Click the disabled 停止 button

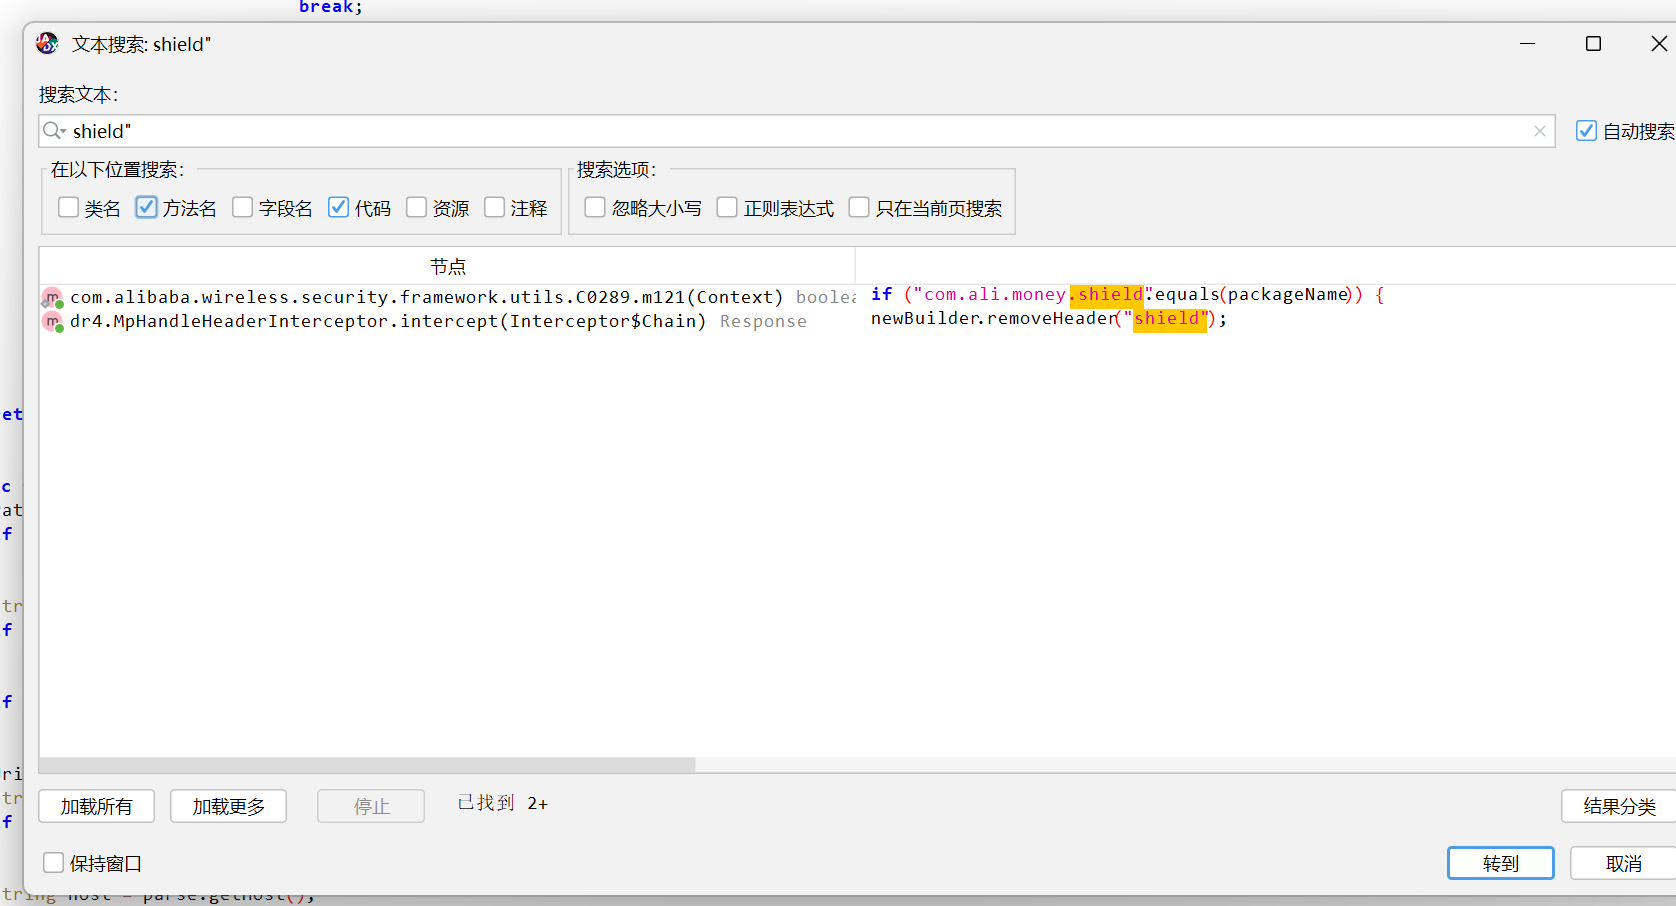371,806
